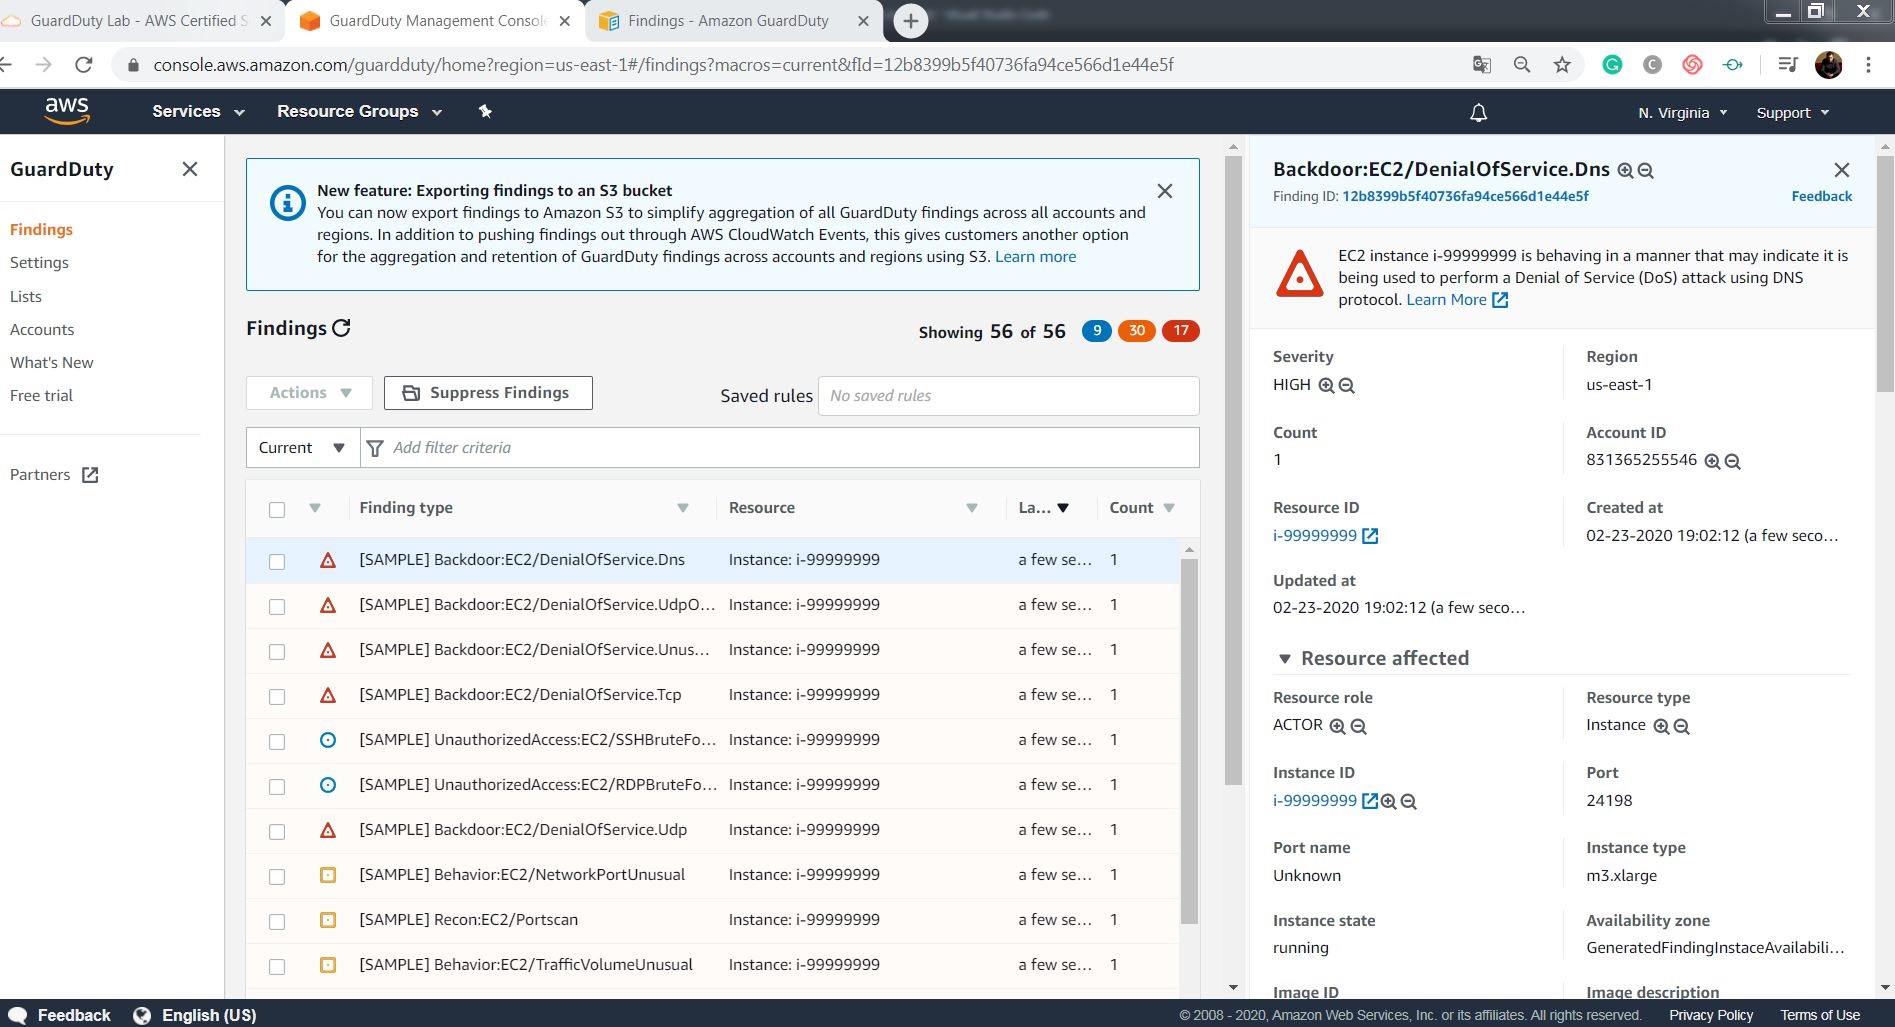Viewport: 1895px width, 1027px height.
Task: Check the NetworkPortUnusual finding row
Action: coord(277,877)
